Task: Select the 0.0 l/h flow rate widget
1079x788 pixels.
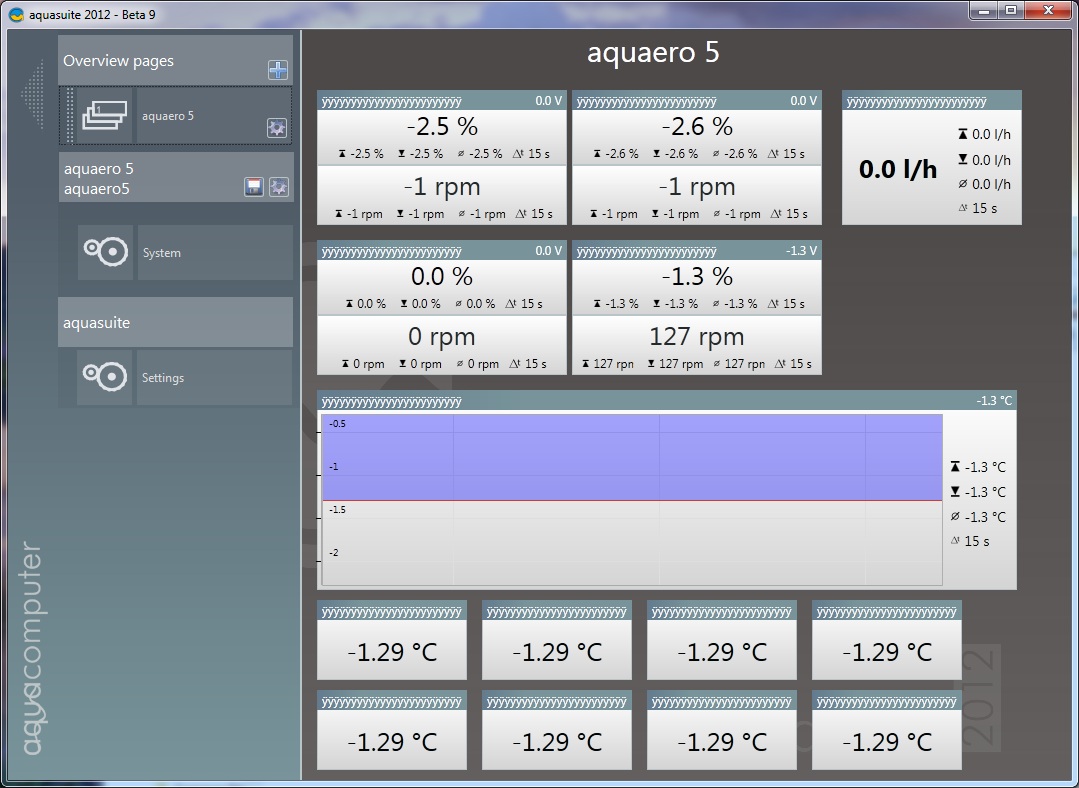Action: [x=898, y=169]
